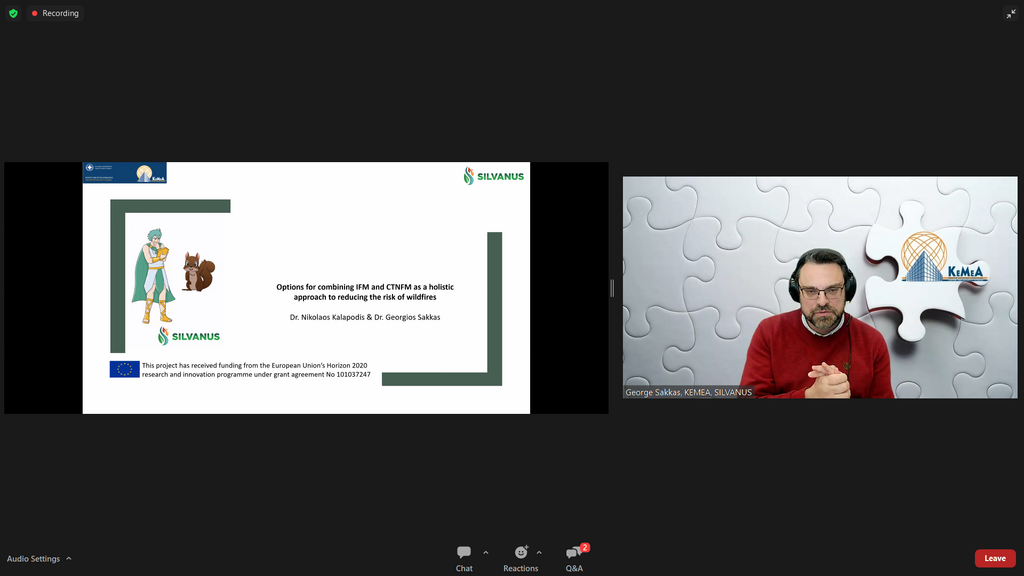Click the red Q&A unread count badge
1024x576 pixels.
pos(585,547)
